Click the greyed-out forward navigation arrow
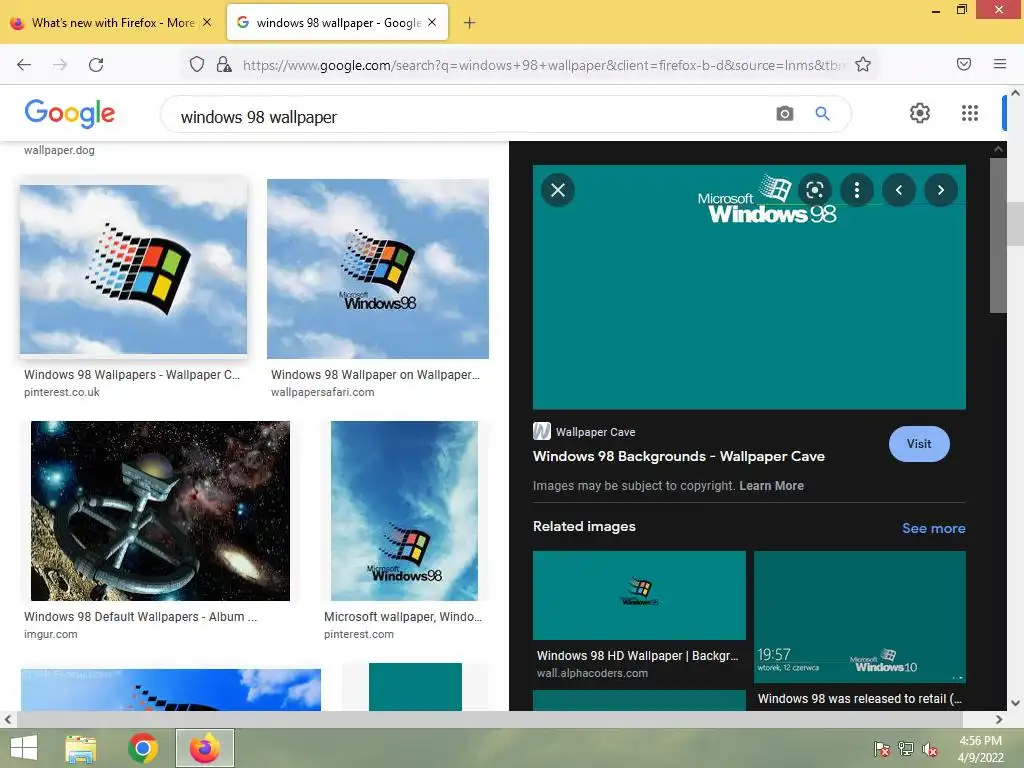This screenshot has height=768, width=1024. [x=60, y=65]
